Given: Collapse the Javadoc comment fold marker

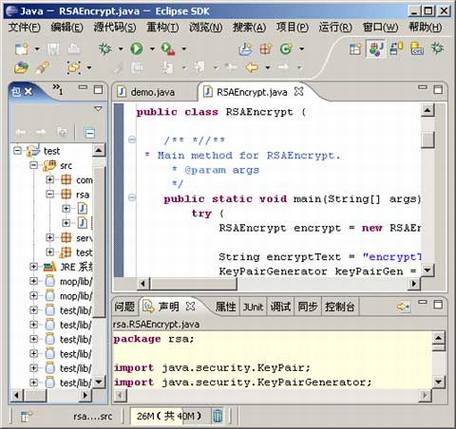Looking at the screenshot, I should (132, 139).
